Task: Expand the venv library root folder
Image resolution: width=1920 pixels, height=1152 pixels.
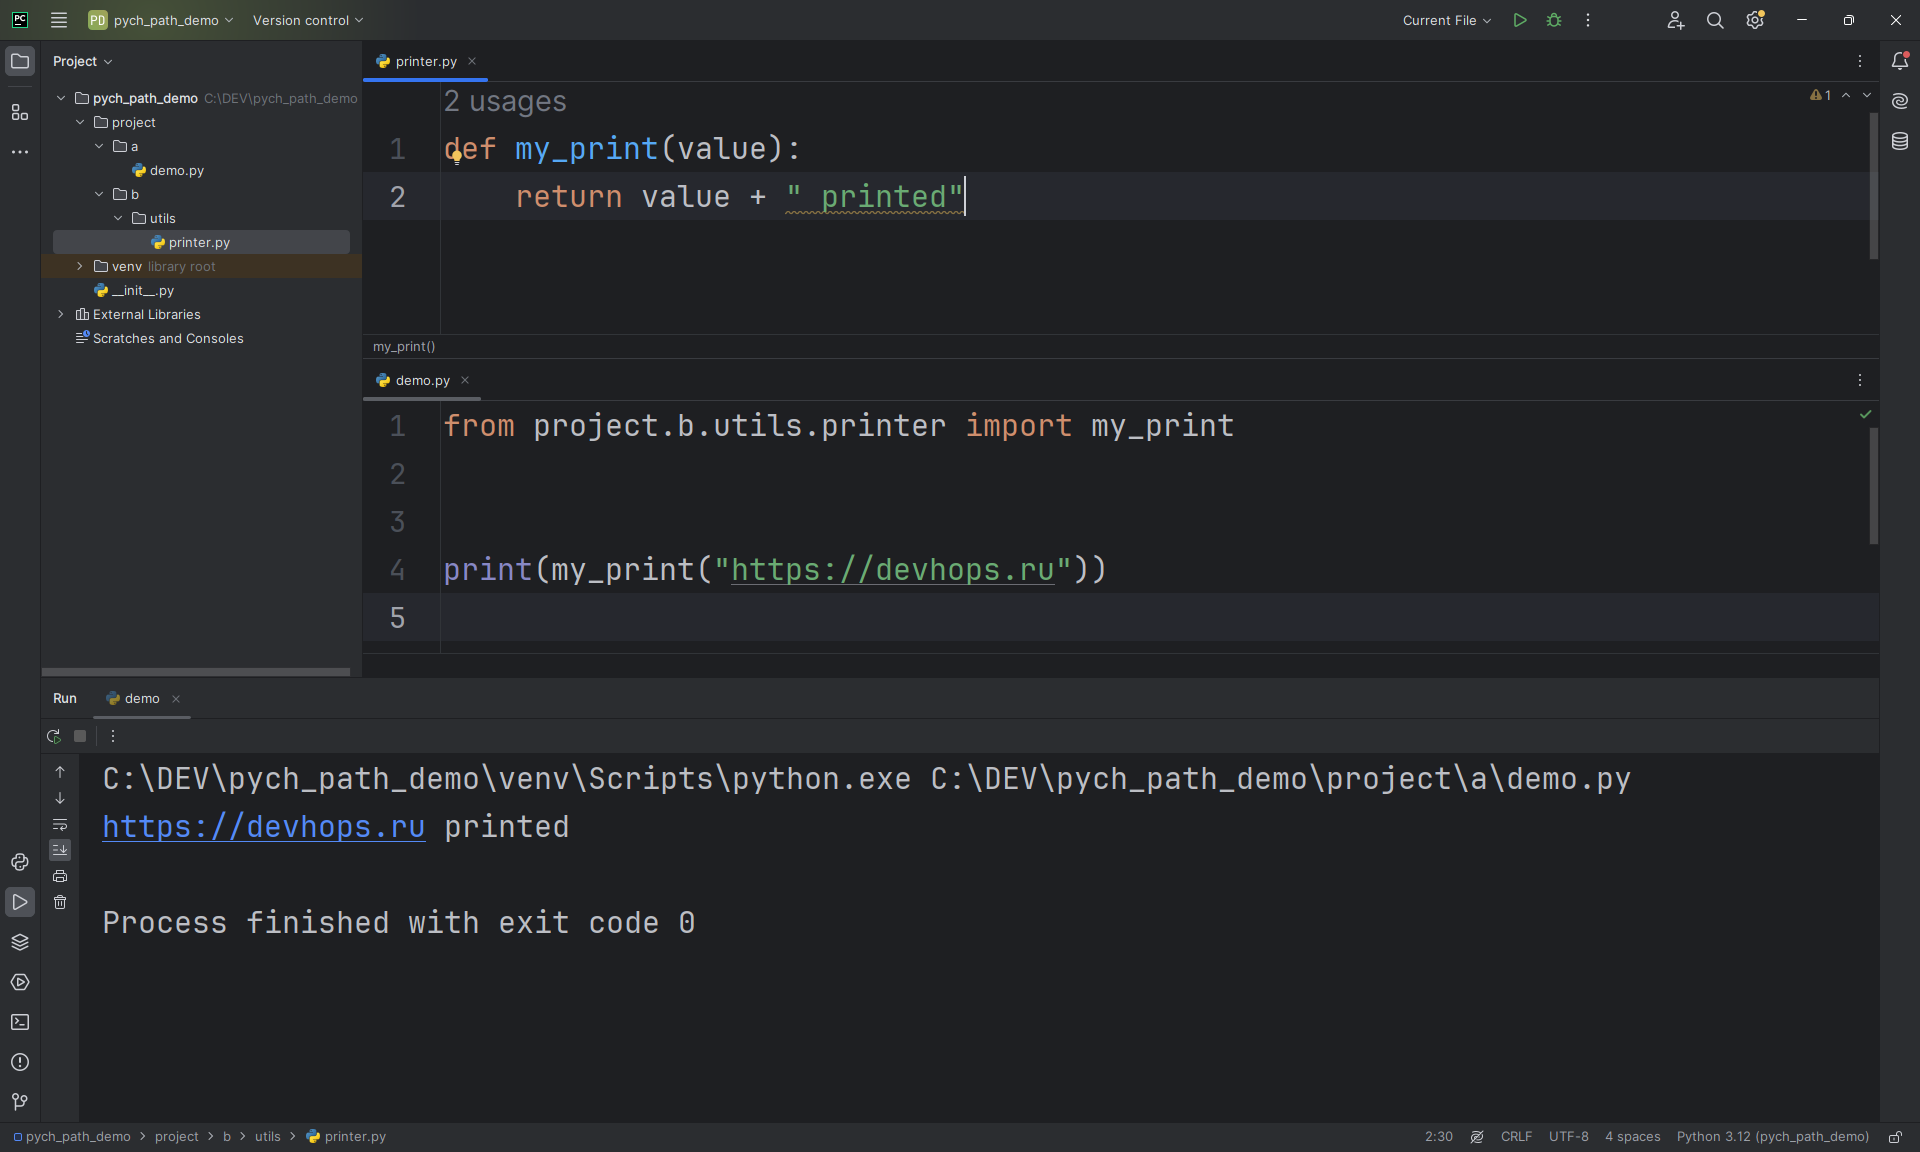Action: pos(80,266)
